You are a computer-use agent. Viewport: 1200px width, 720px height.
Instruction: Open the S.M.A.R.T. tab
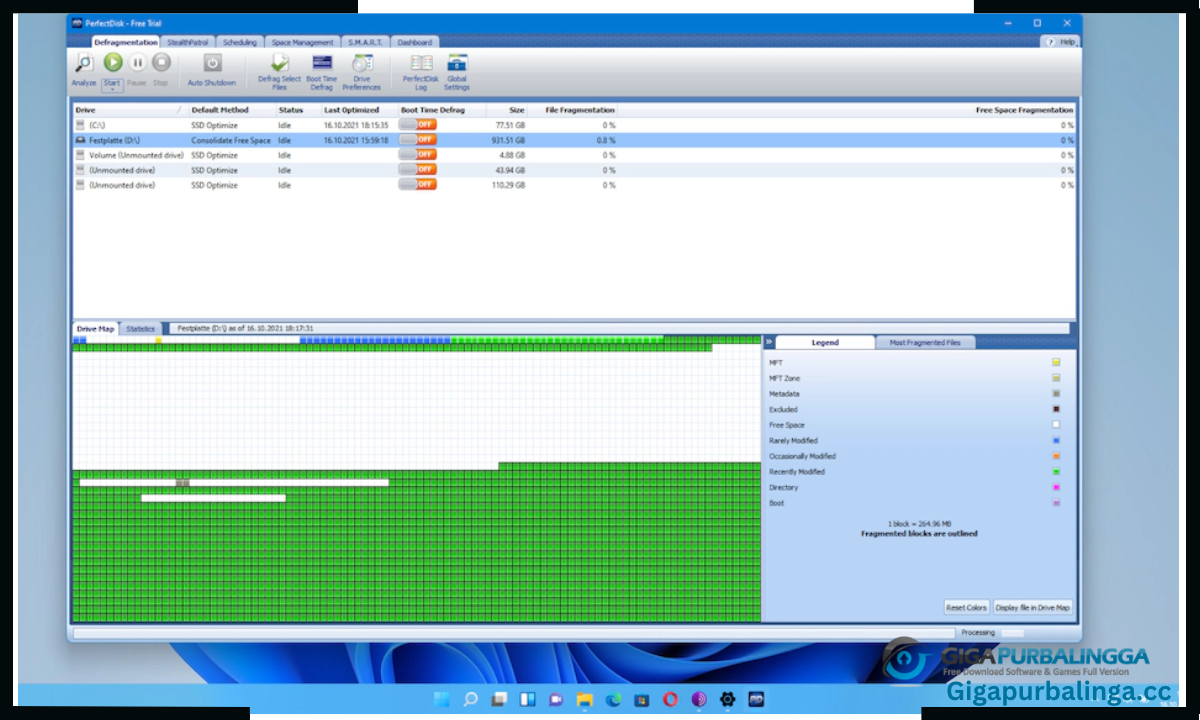point(366,42)
